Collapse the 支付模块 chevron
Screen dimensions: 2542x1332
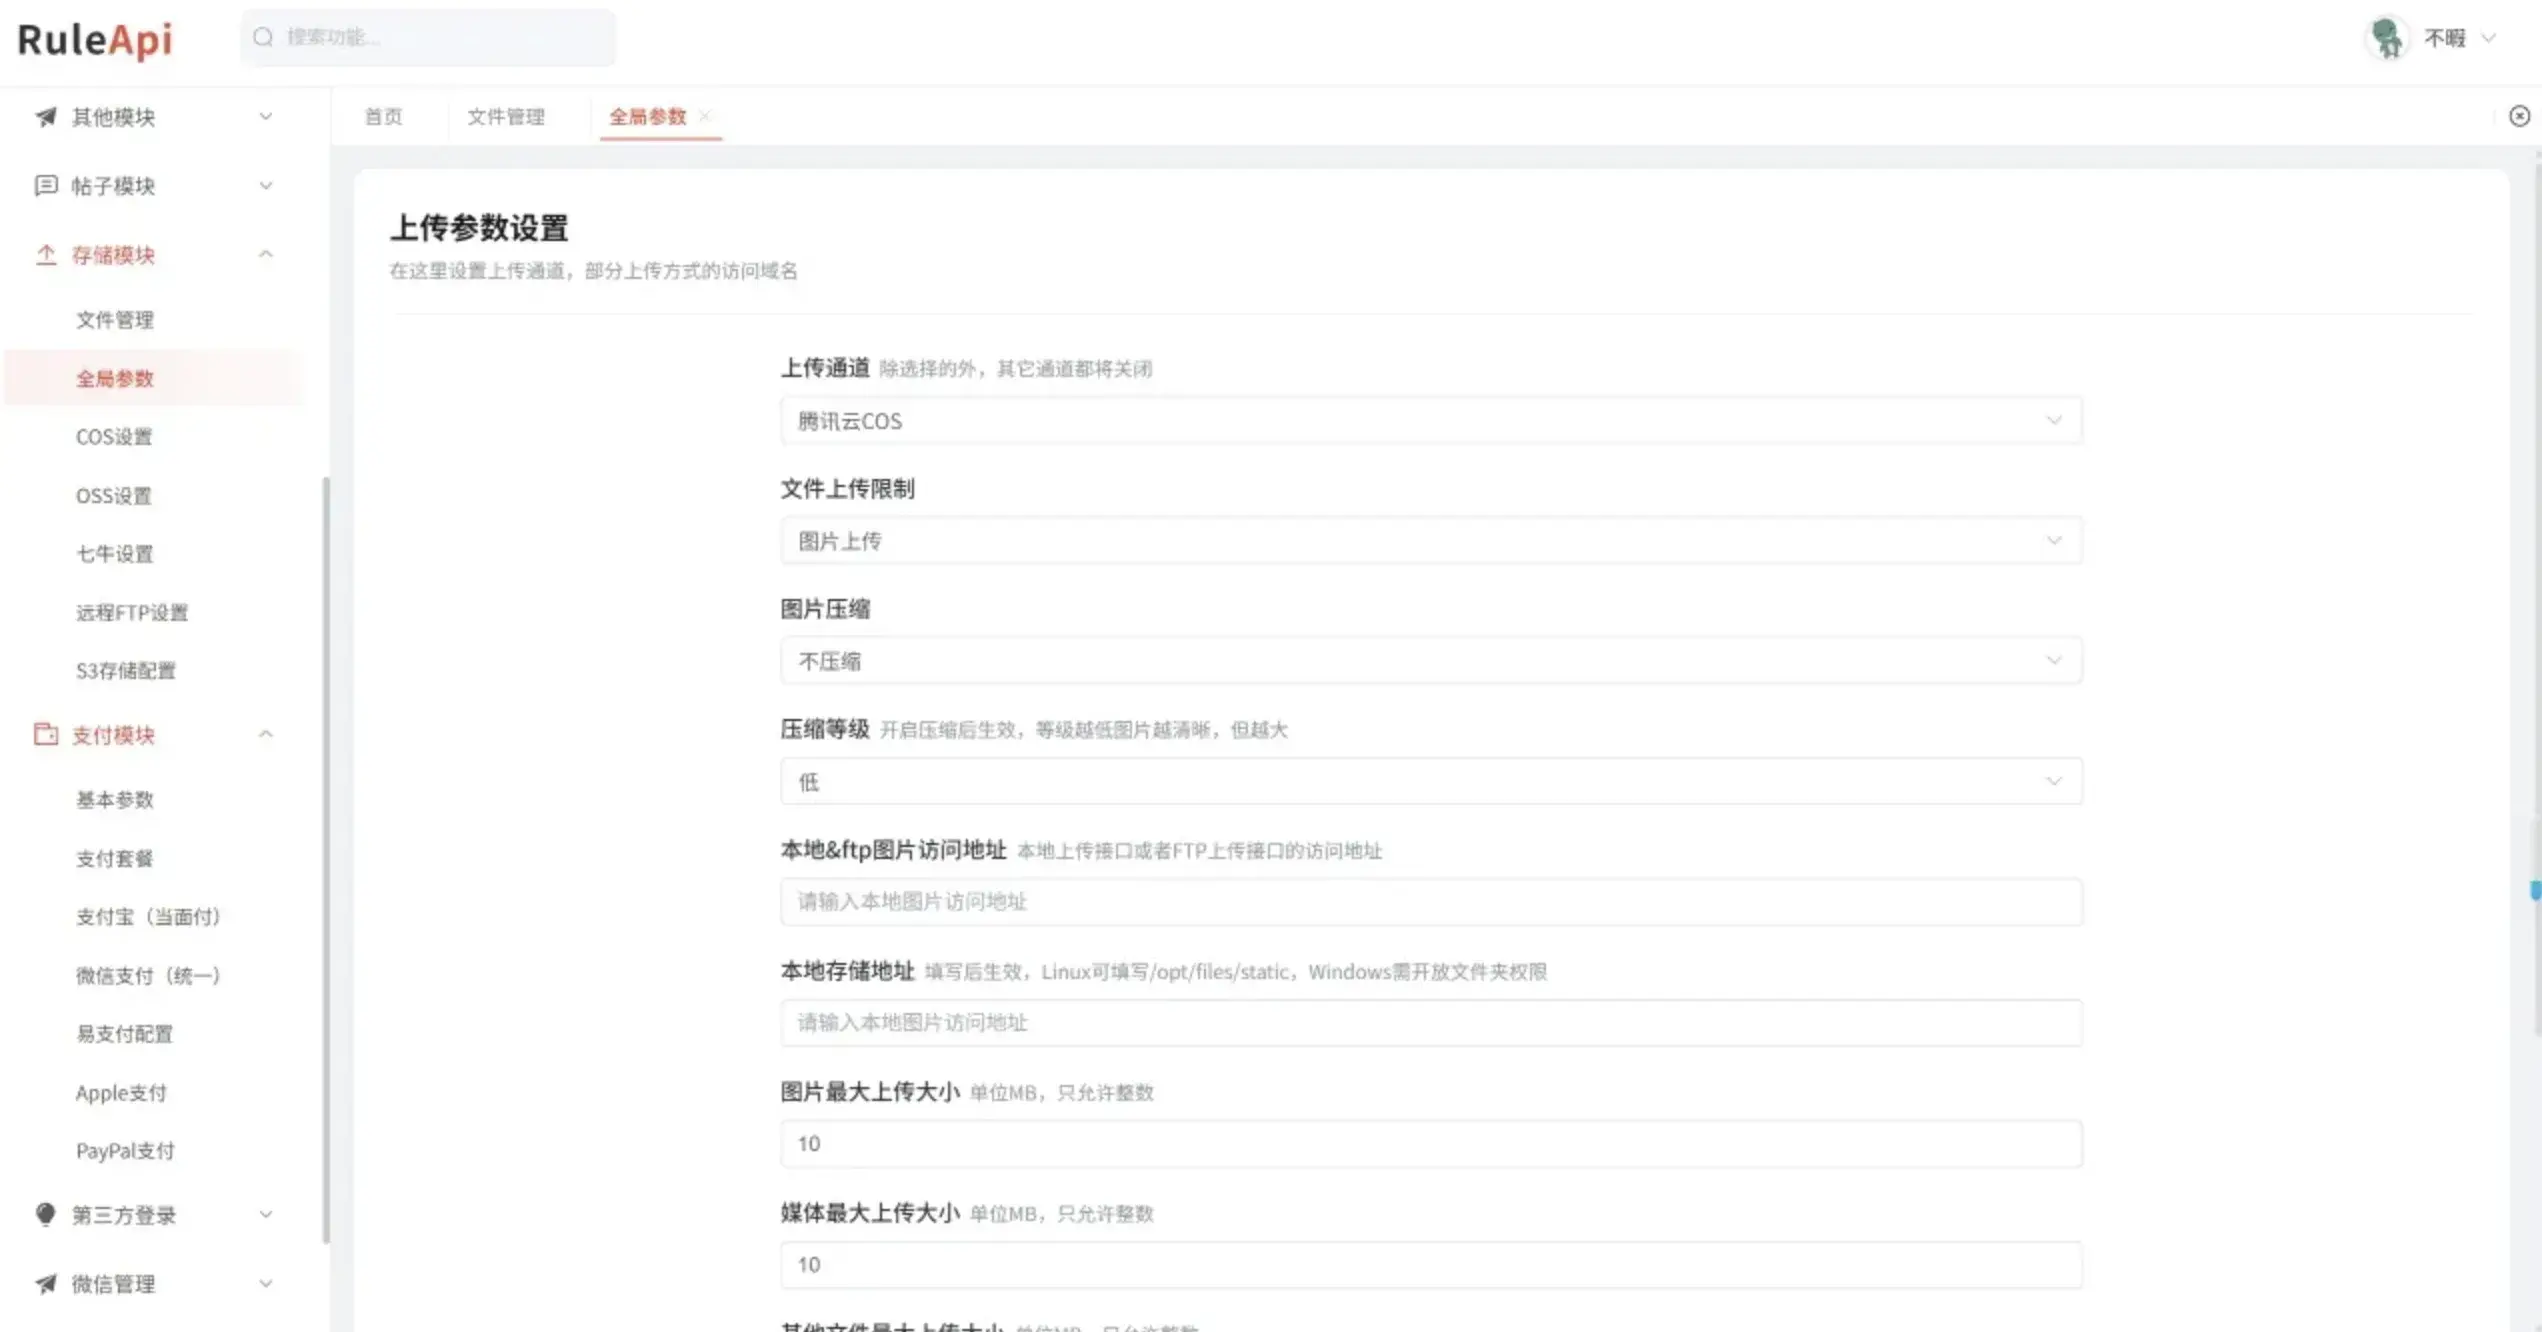[x=266, y=734]
